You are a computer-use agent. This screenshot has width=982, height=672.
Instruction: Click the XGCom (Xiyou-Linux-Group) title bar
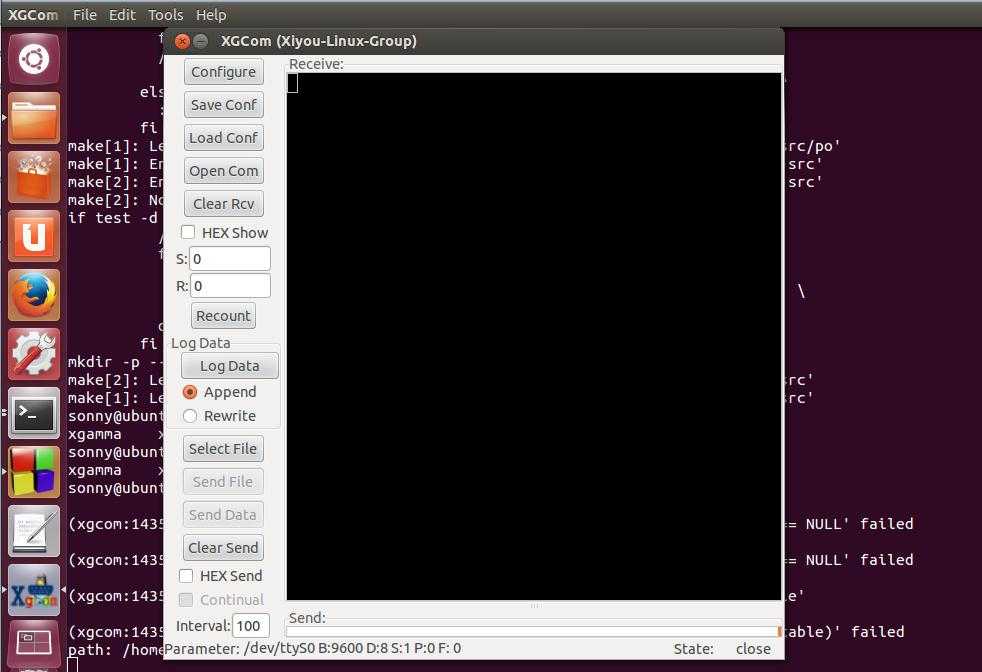pos(473,41)
